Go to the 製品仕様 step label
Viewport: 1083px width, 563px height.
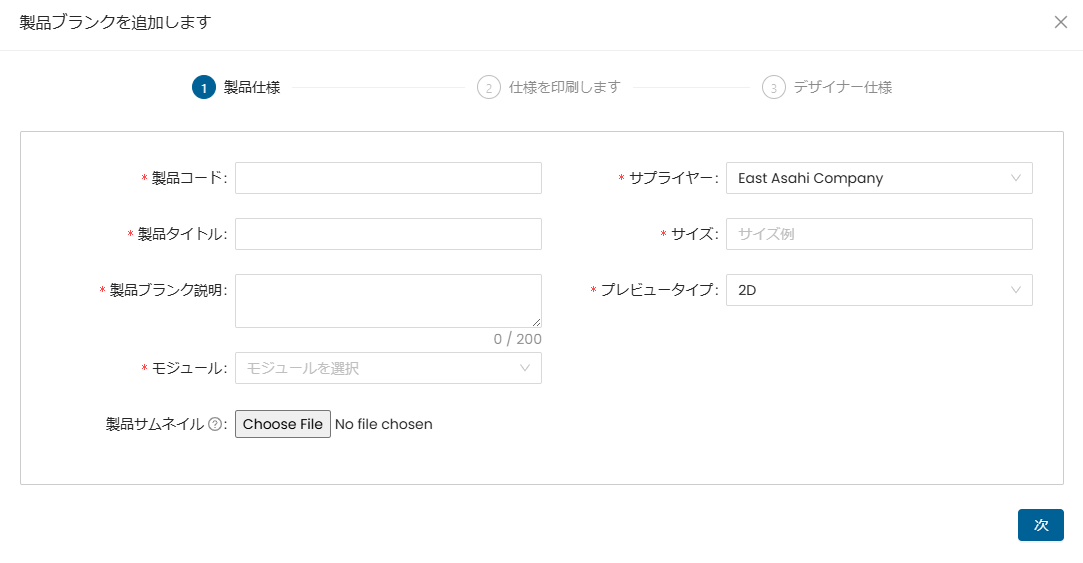coord(252,88)
